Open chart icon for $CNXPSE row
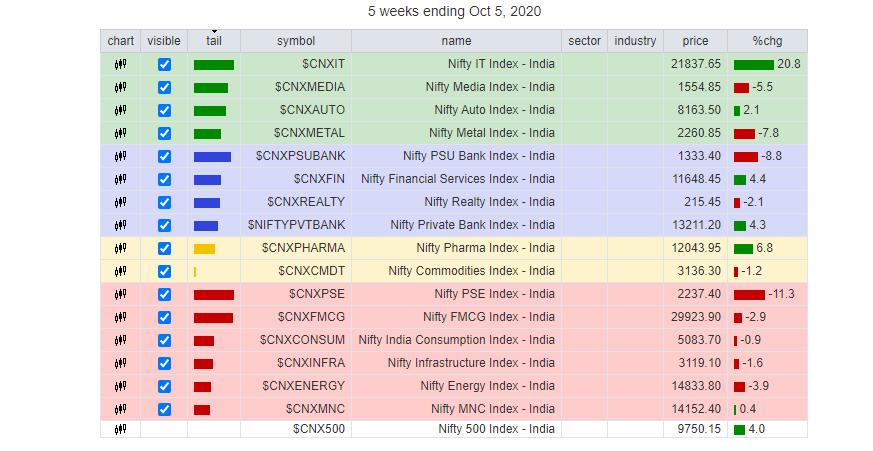 (120, 294)
